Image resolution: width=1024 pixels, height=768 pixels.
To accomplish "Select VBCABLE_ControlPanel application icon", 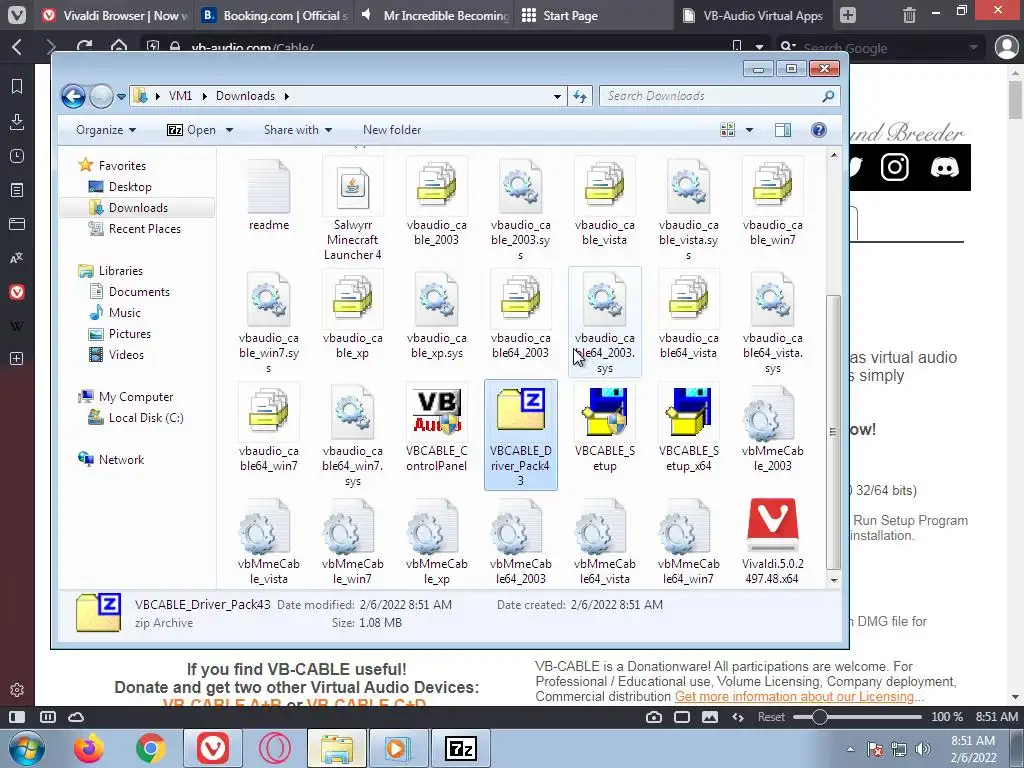I will (436, 413).
